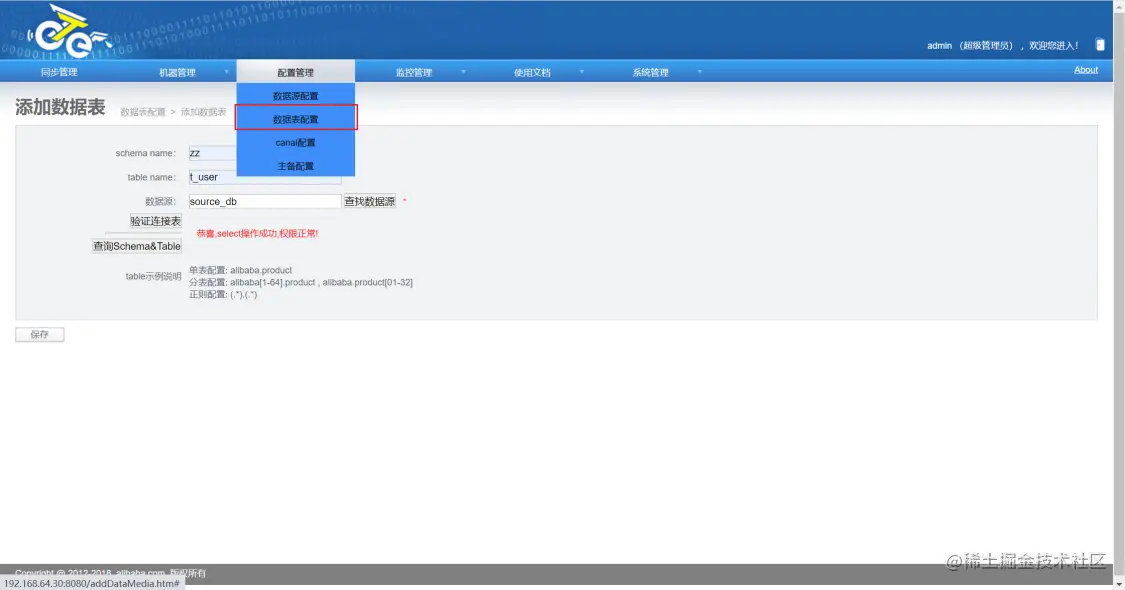Click the 数据源 input with source_db

pyautogui.click(x=265, y=202)
